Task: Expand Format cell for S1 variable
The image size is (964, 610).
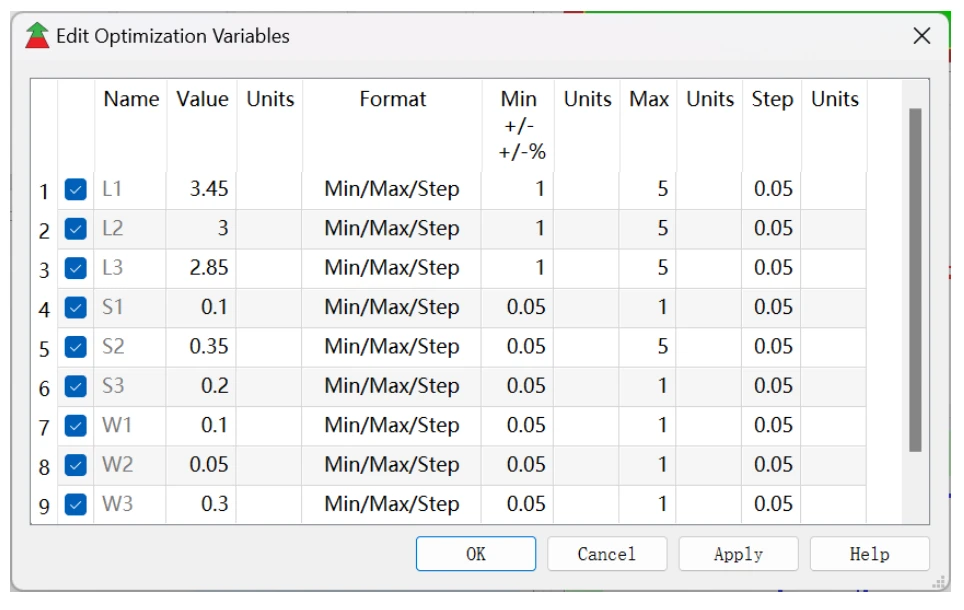Action: 391,307
